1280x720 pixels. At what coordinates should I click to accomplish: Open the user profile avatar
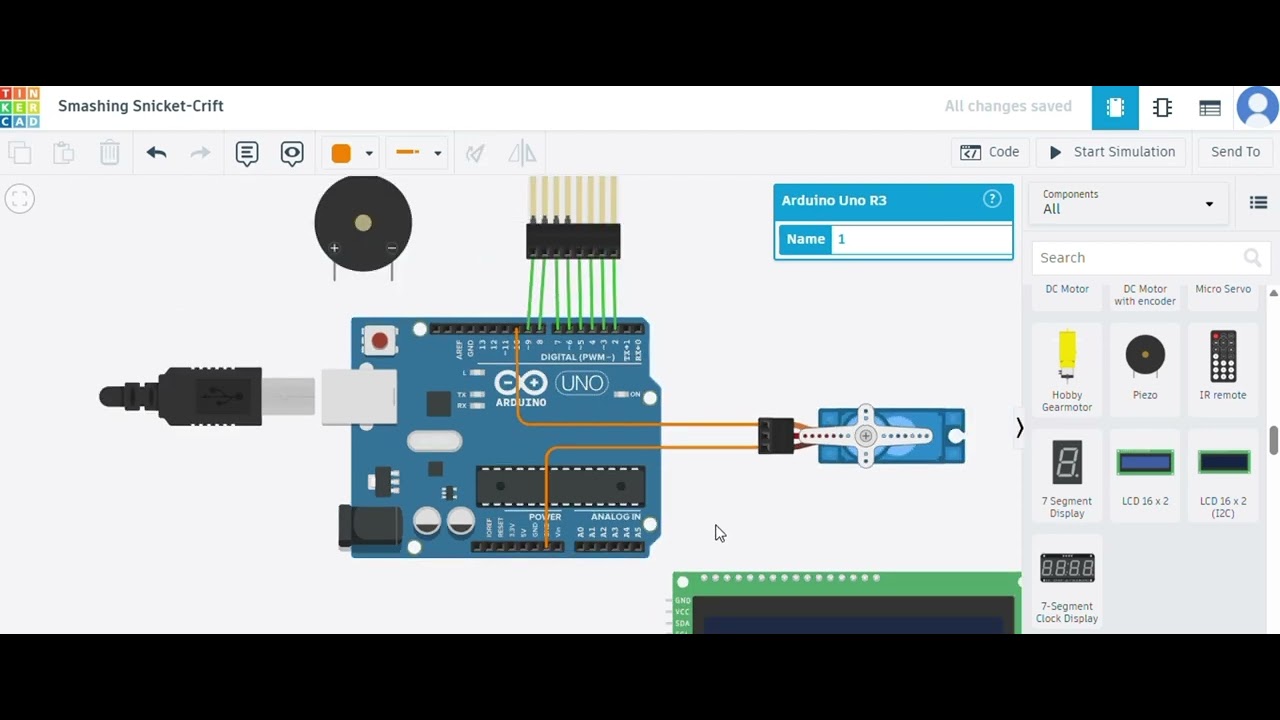point(1258,107)
